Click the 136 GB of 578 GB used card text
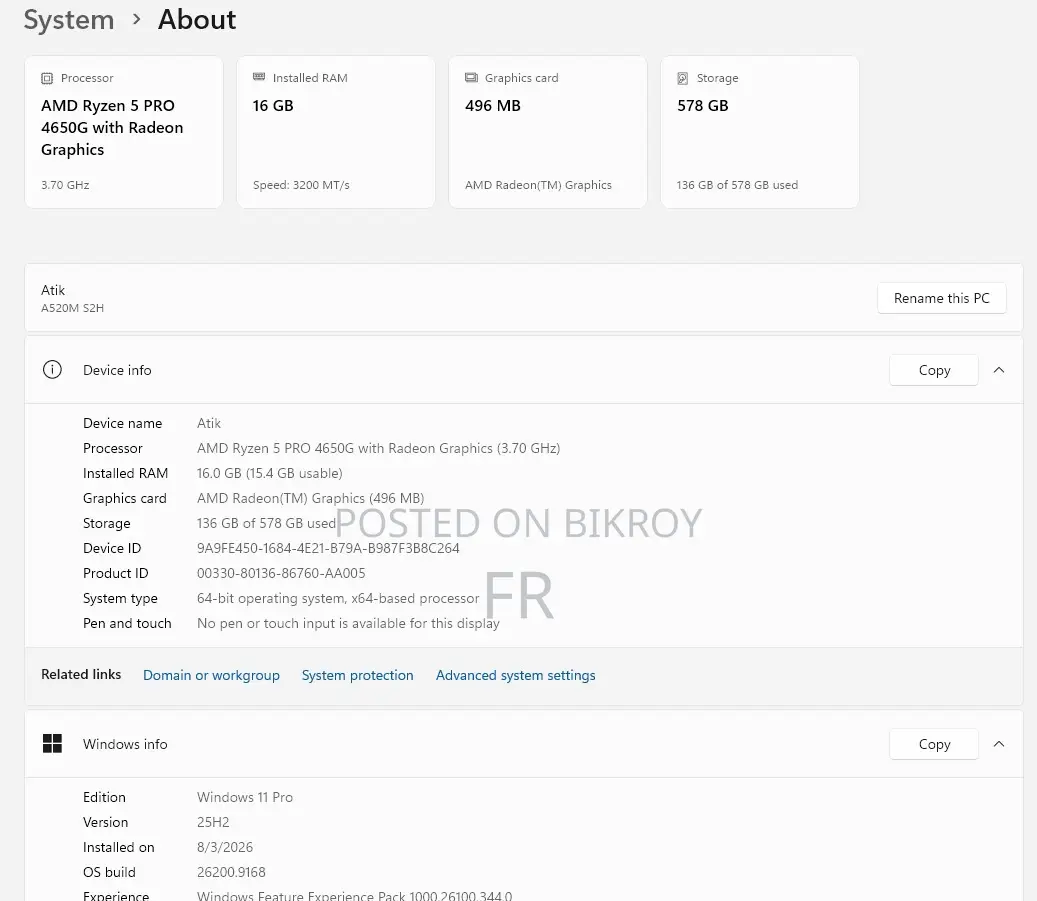1037x901 pixels. 737,185
